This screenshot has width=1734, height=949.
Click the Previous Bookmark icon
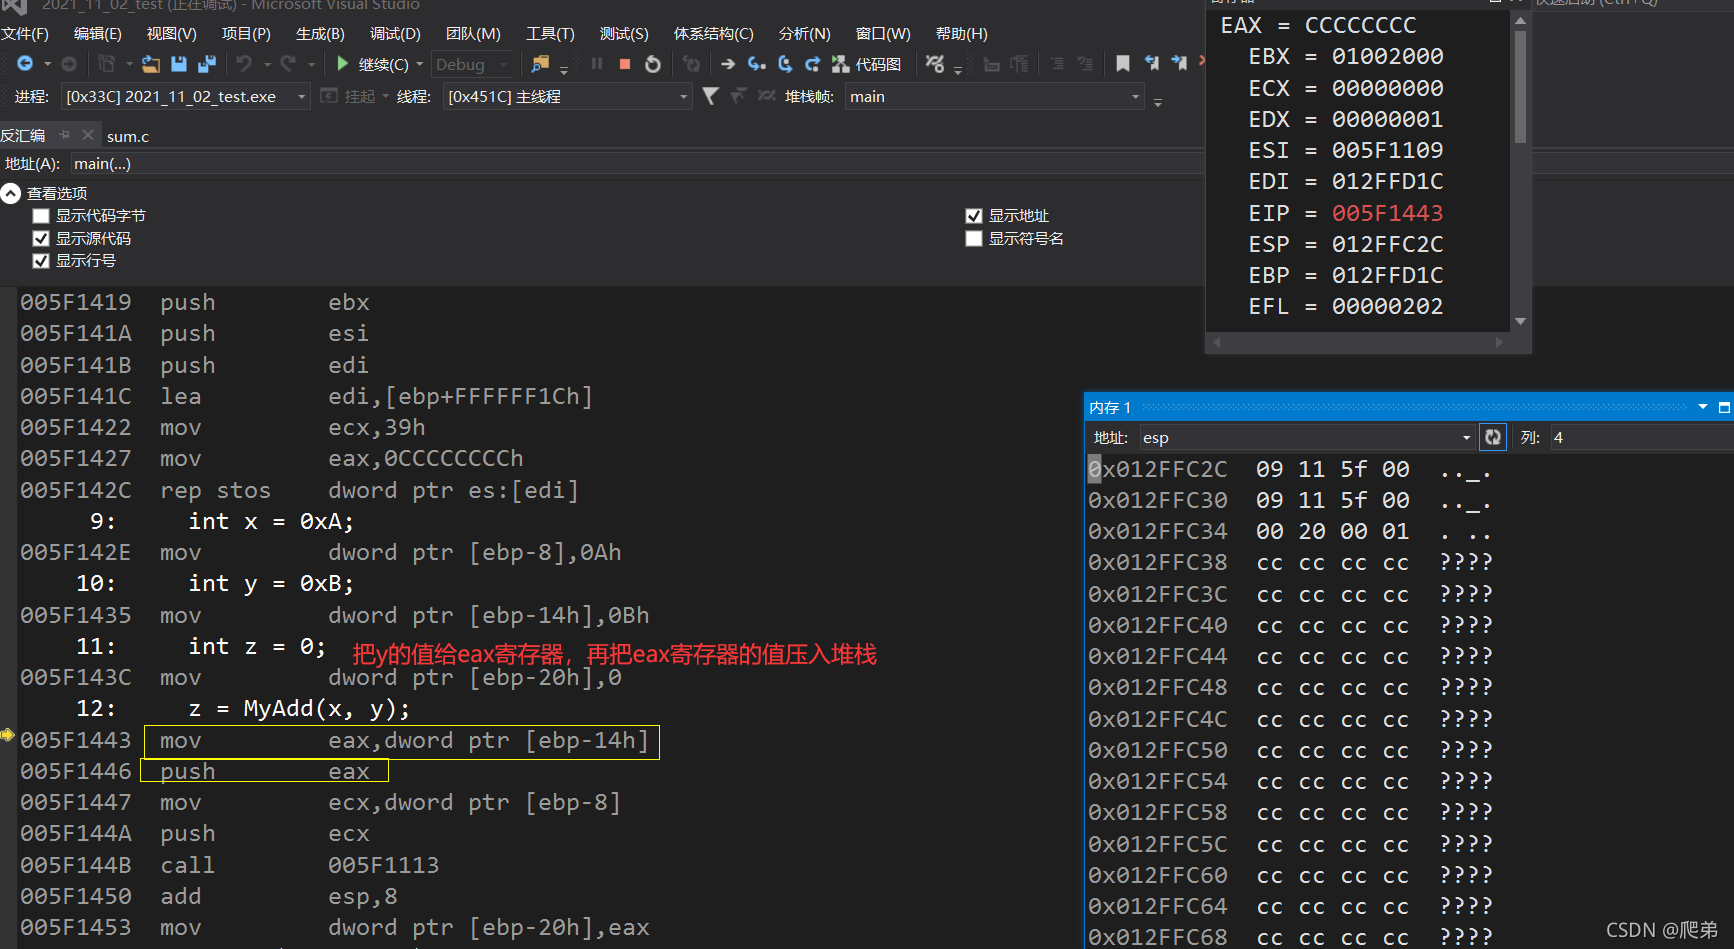click(x=1151, y=64)
